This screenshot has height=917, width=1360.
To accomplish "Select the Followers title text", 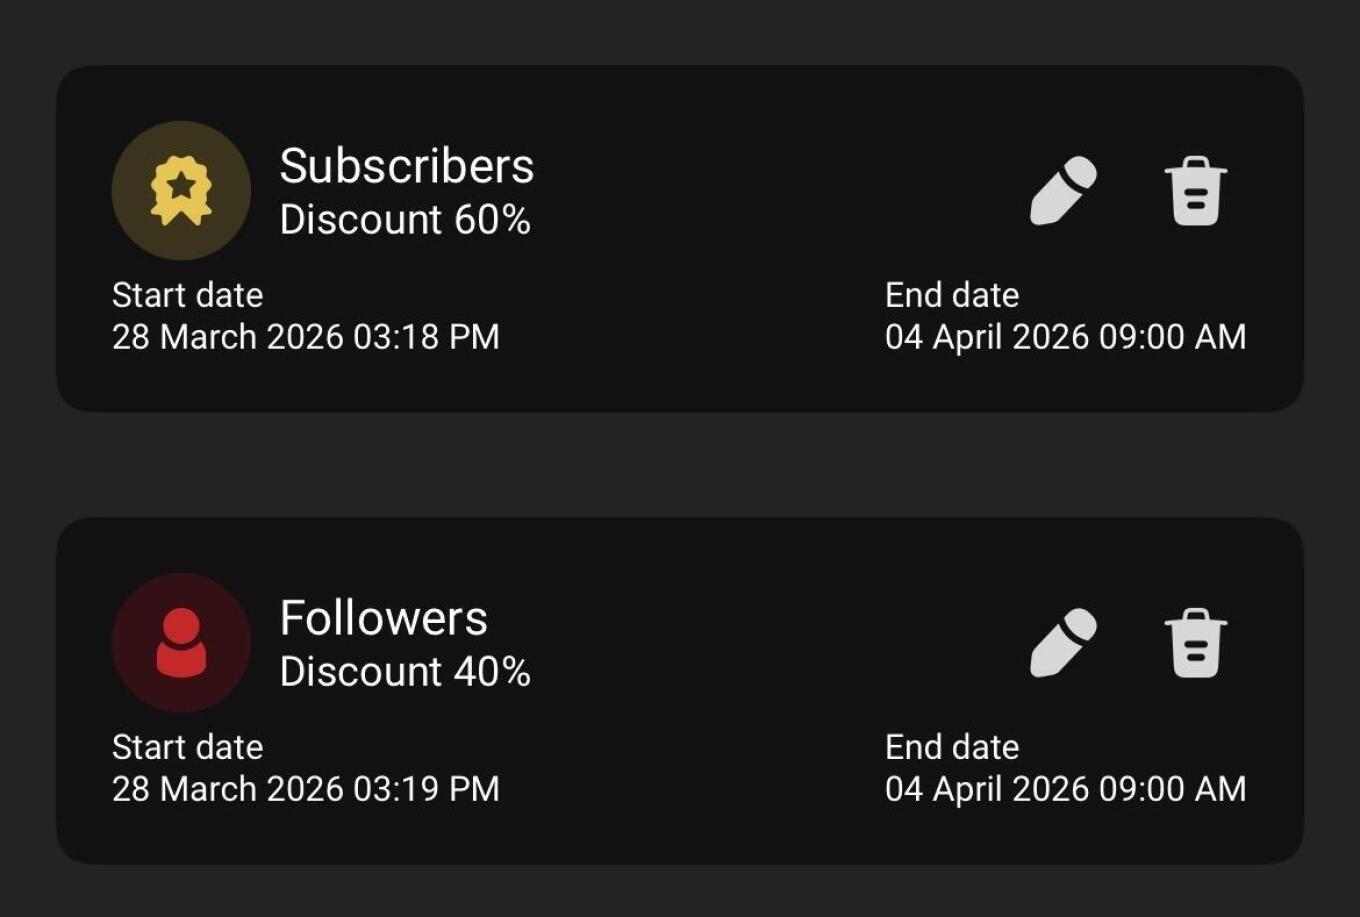I will coord(383,618).
